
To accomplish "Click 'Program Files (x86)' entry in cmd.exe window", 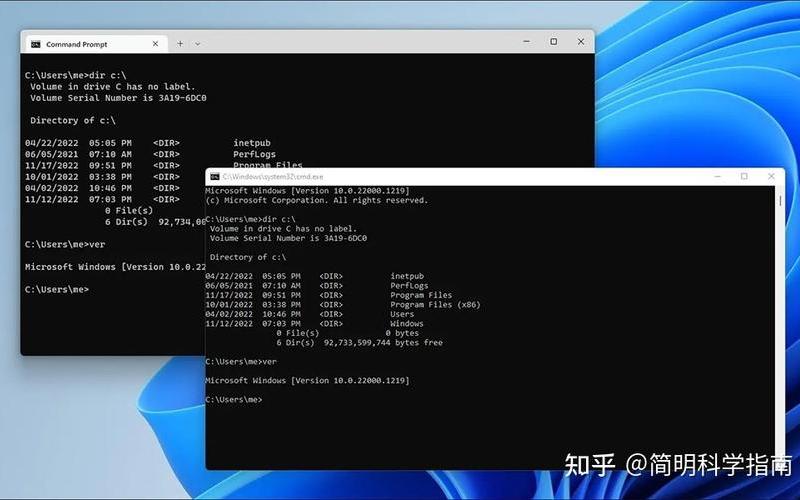I will point(435,305).
